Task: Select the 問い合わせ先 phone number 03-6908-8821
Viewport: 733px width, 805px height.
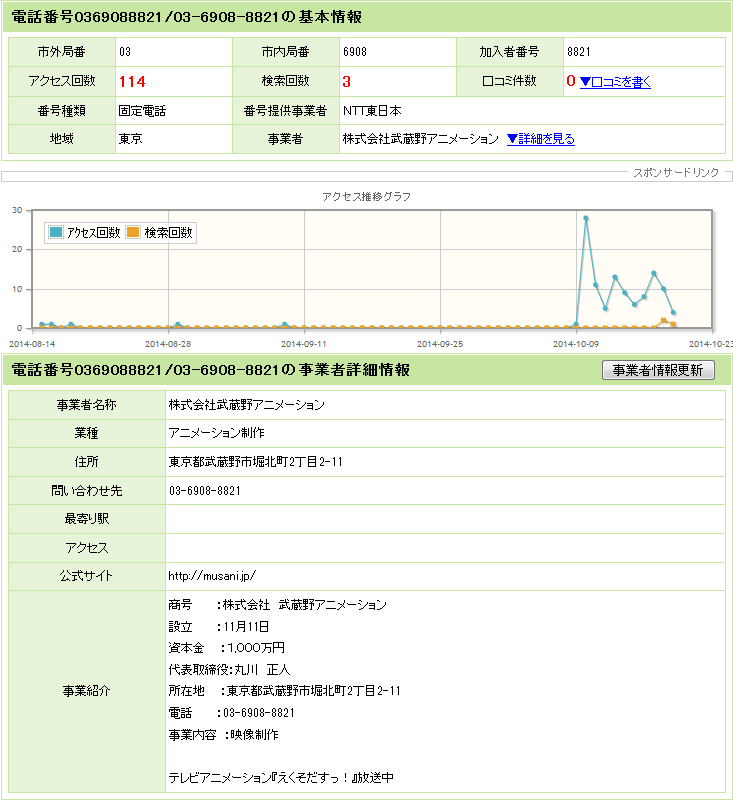Action: point(205,491)
